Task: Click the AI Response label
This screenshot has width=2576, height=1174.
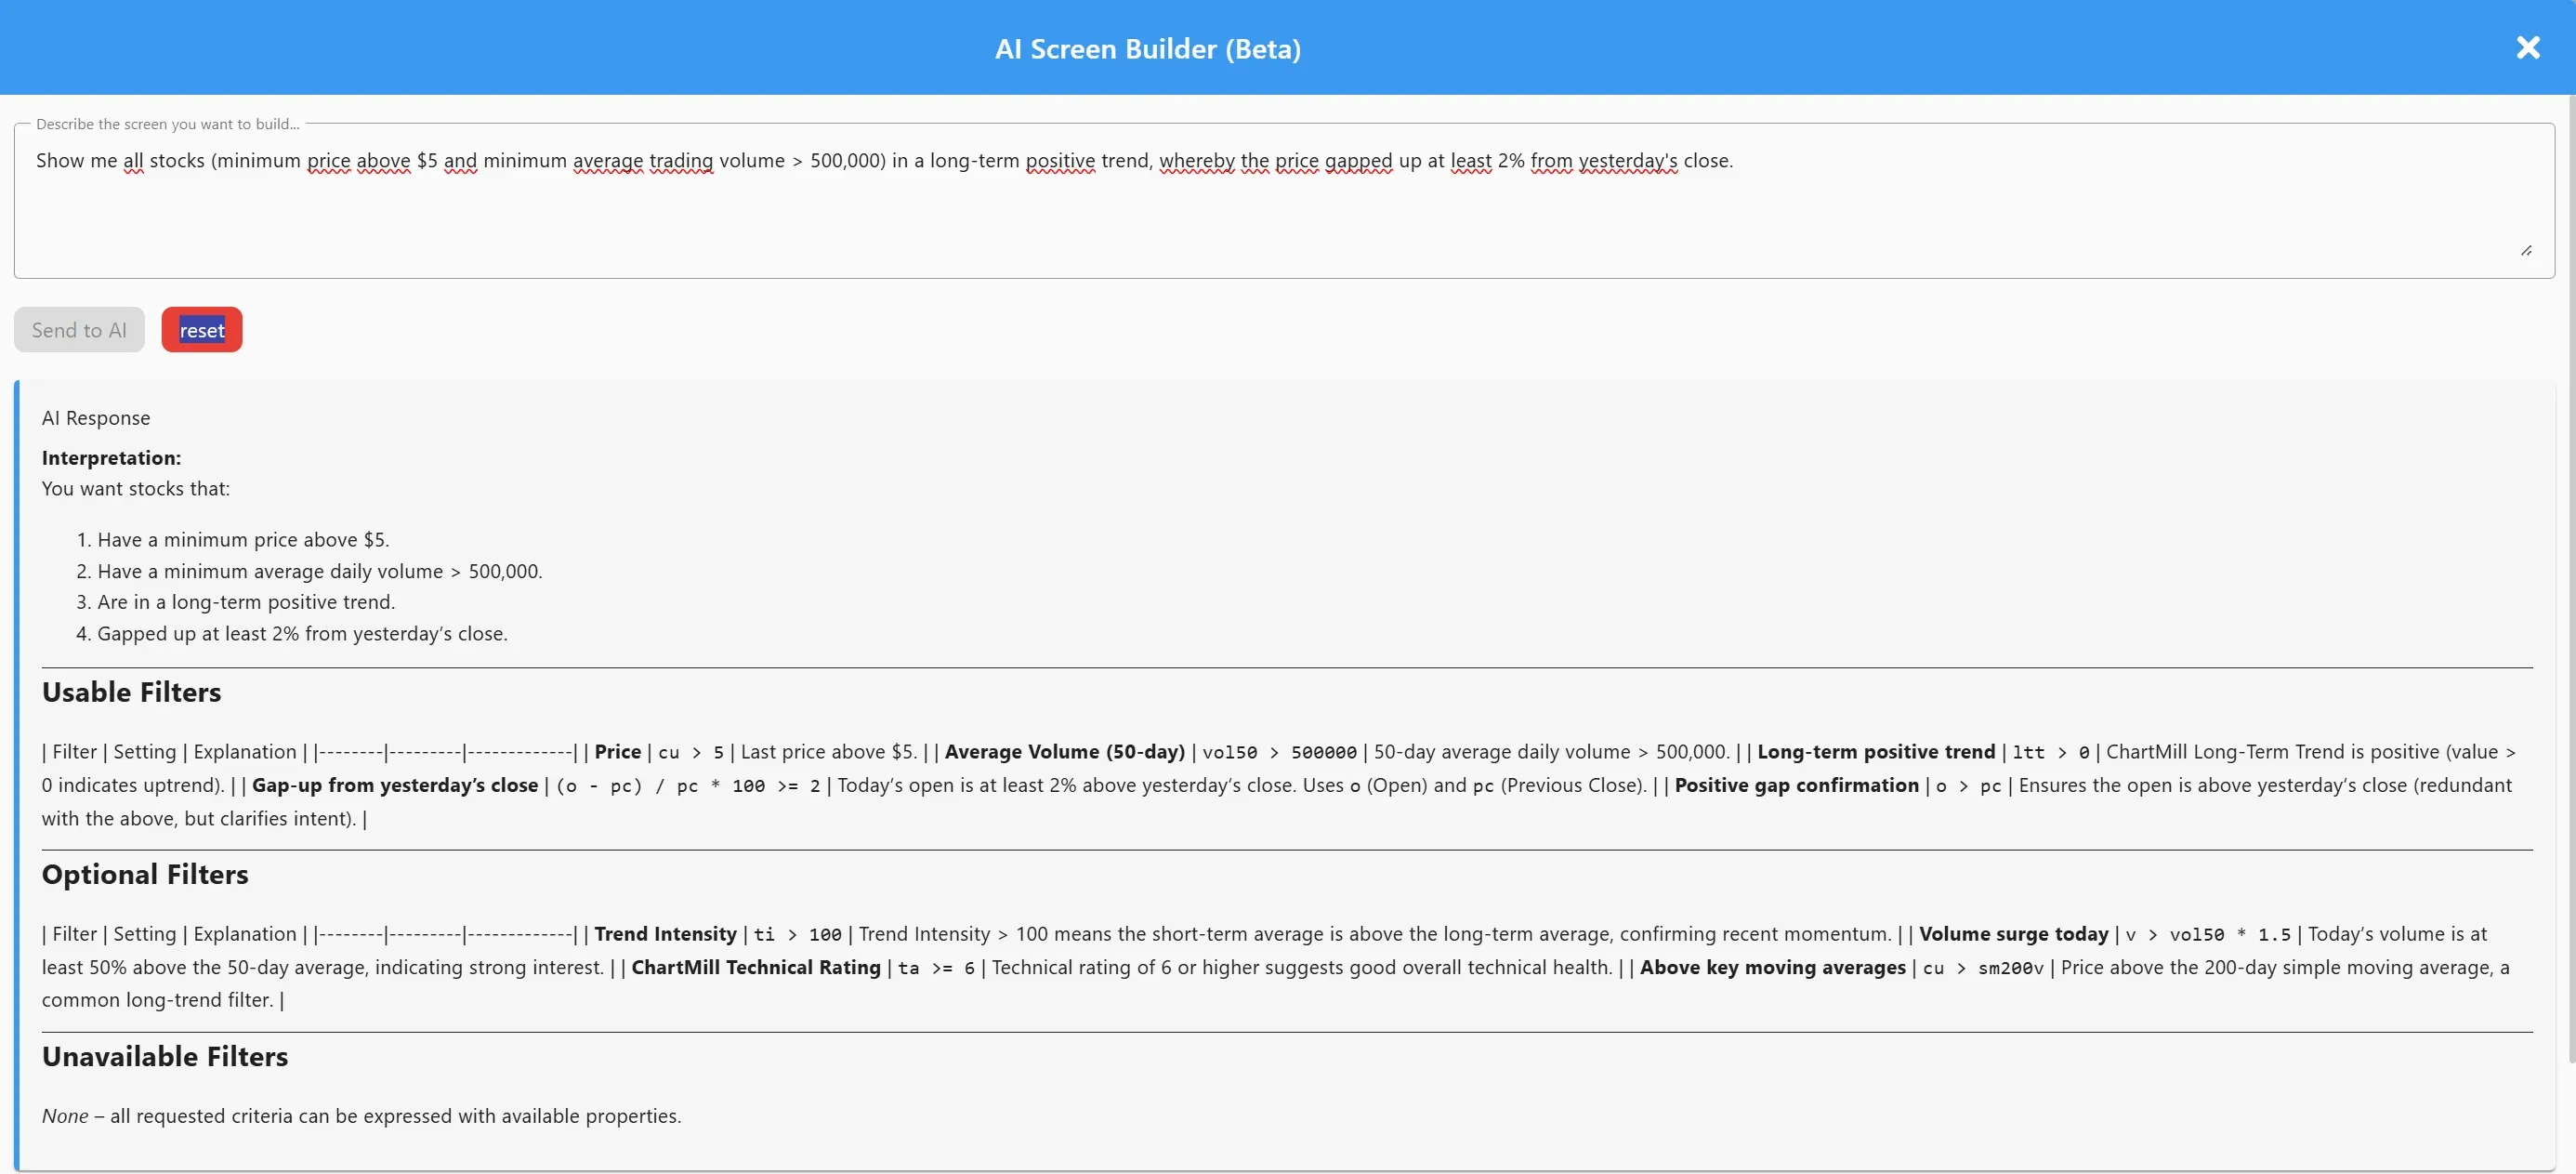Action: coord(96,418)
